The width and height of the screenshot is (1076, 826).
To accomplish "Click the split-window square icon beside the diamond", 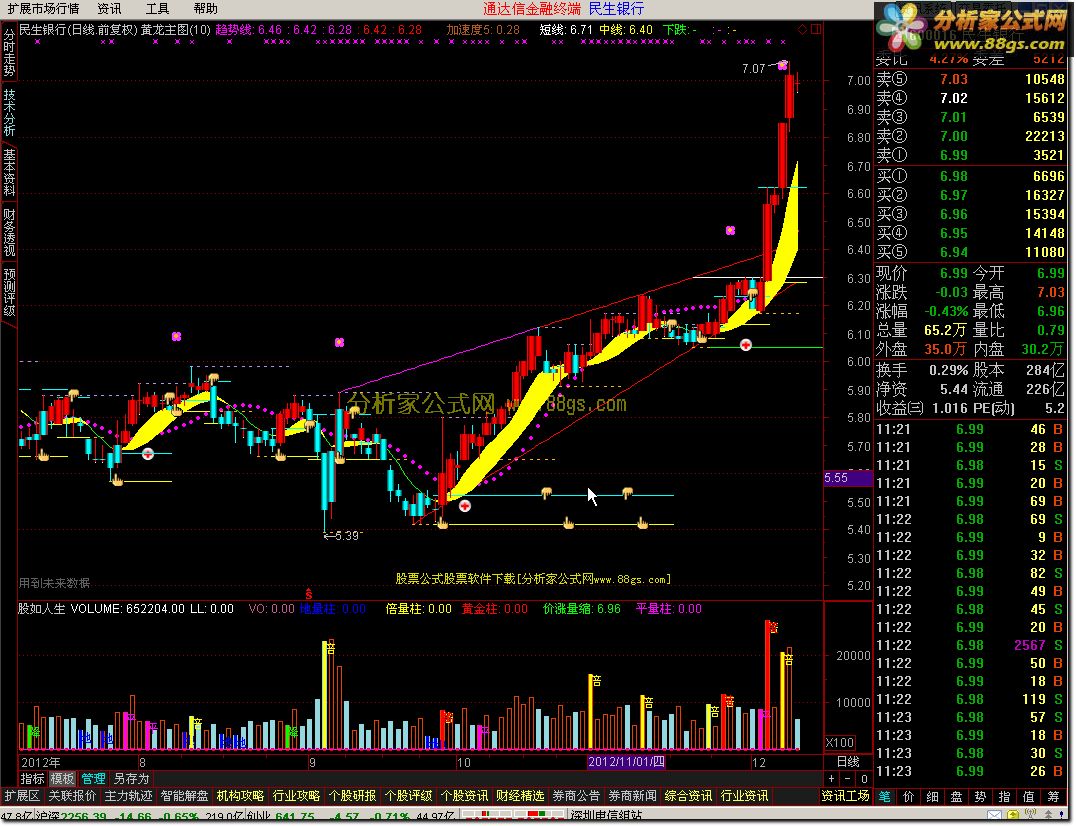I will [815, 29].
